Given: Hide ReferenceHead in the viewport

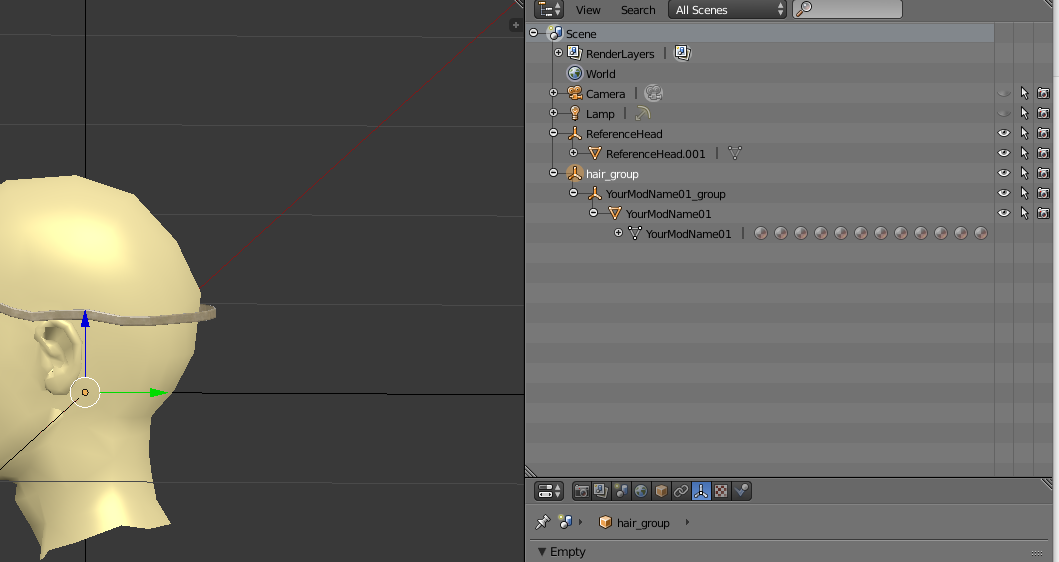Looking at the screenshot, I should pyautogui.click(x=1004, y=133).
